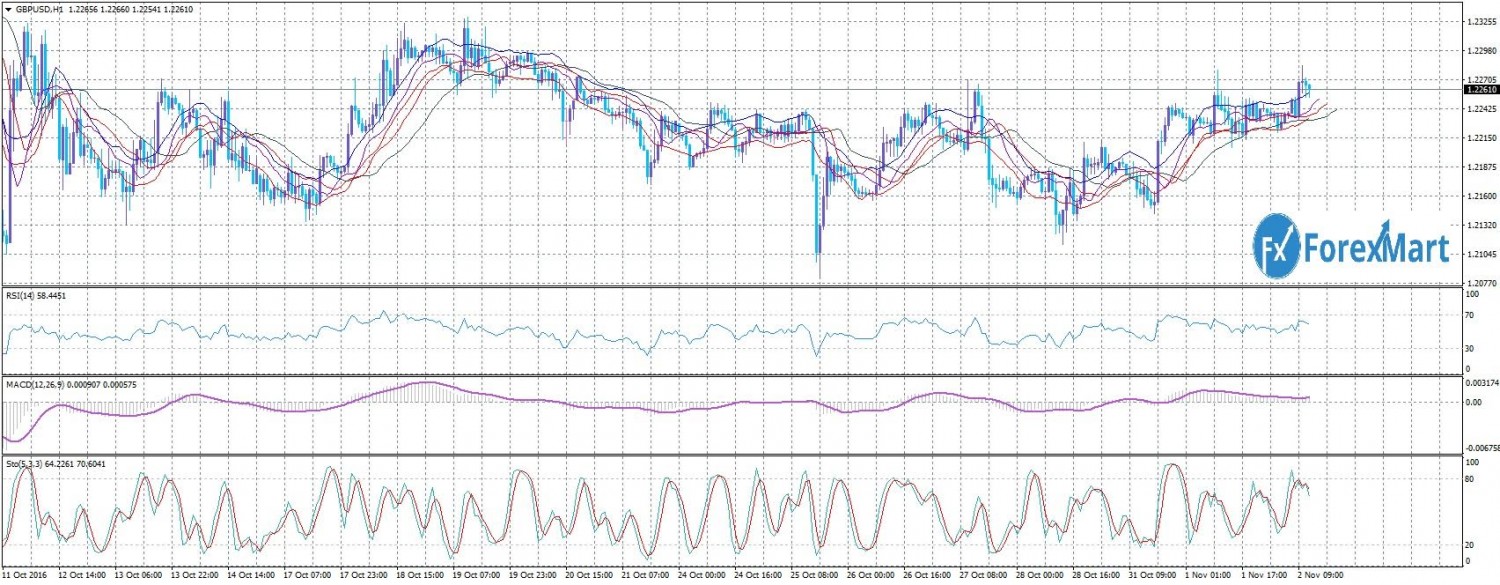This screenshot has width=1500, height=585.
Task: Click the 1.21045 price axis value
Action: pyautogui.click(x=1479, y=255)
